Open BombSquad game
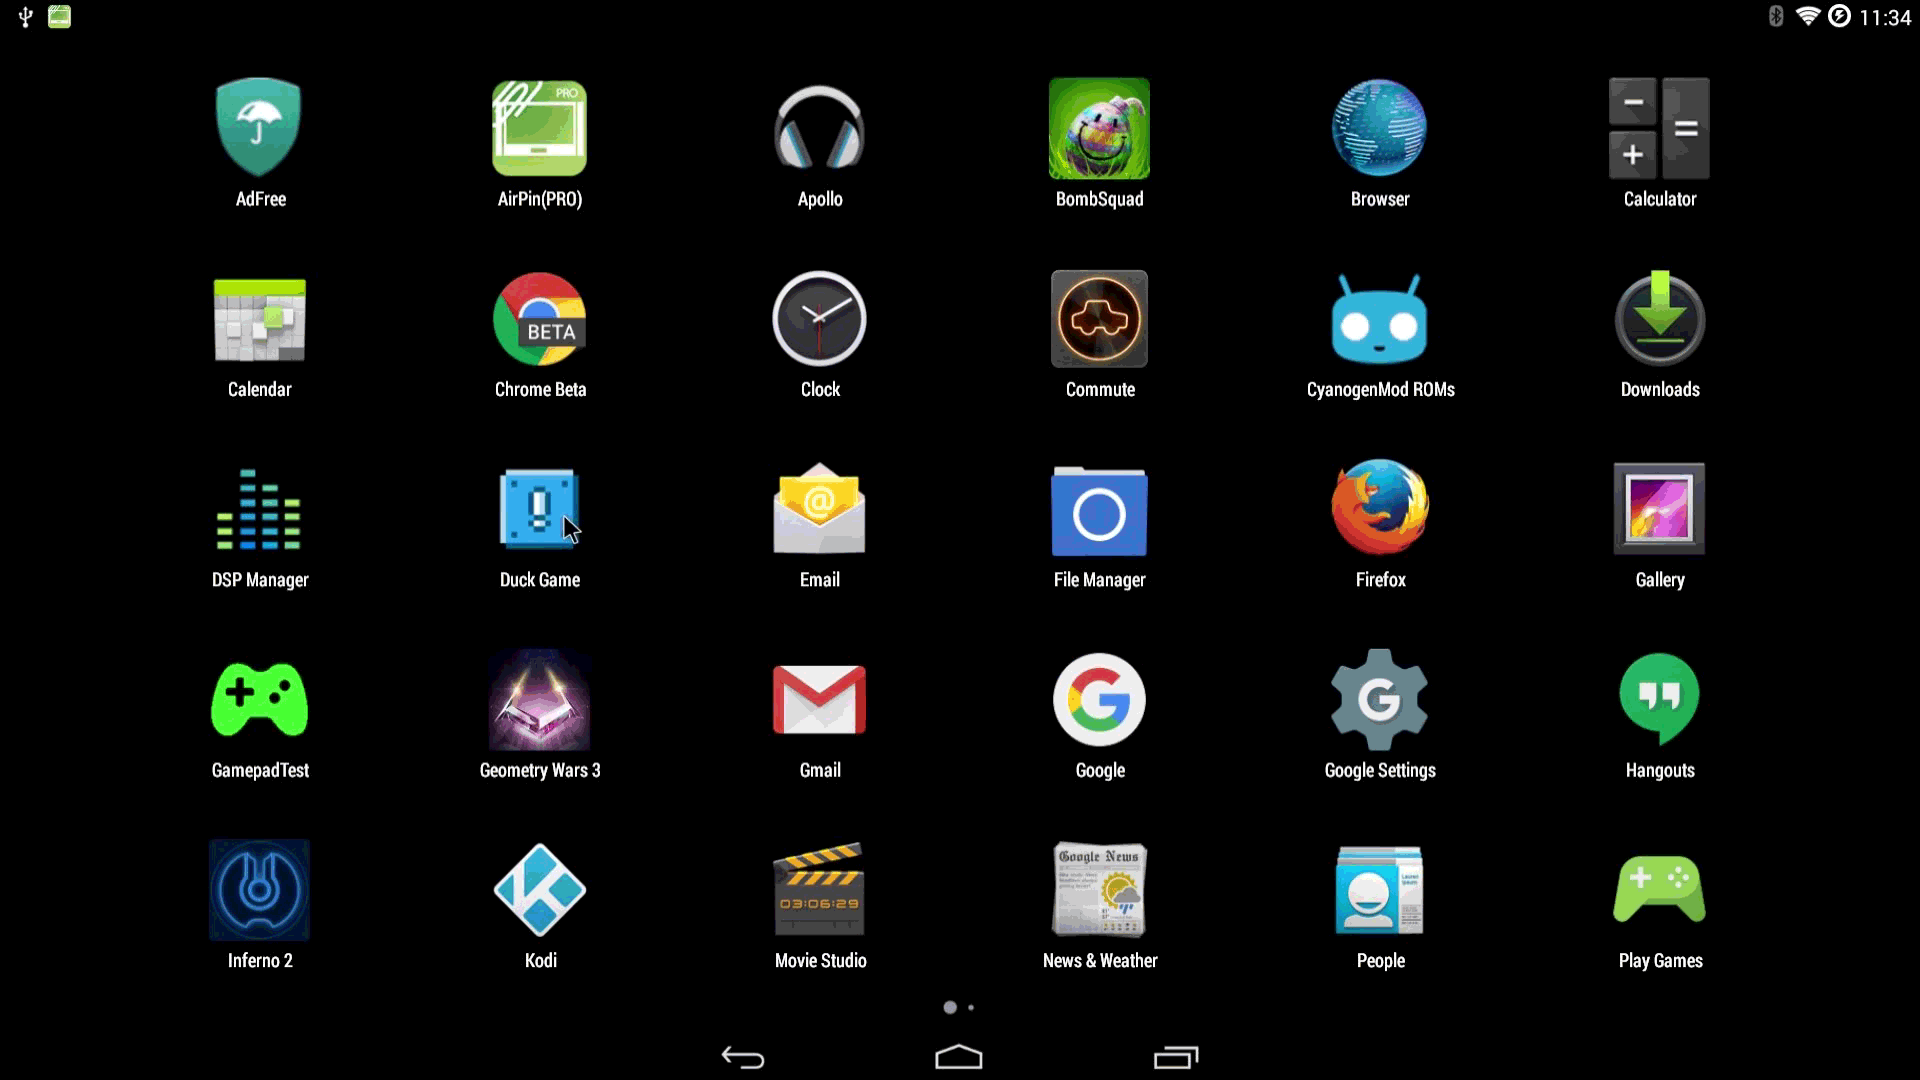1920x1080 pixels. tap(1100, 128)
